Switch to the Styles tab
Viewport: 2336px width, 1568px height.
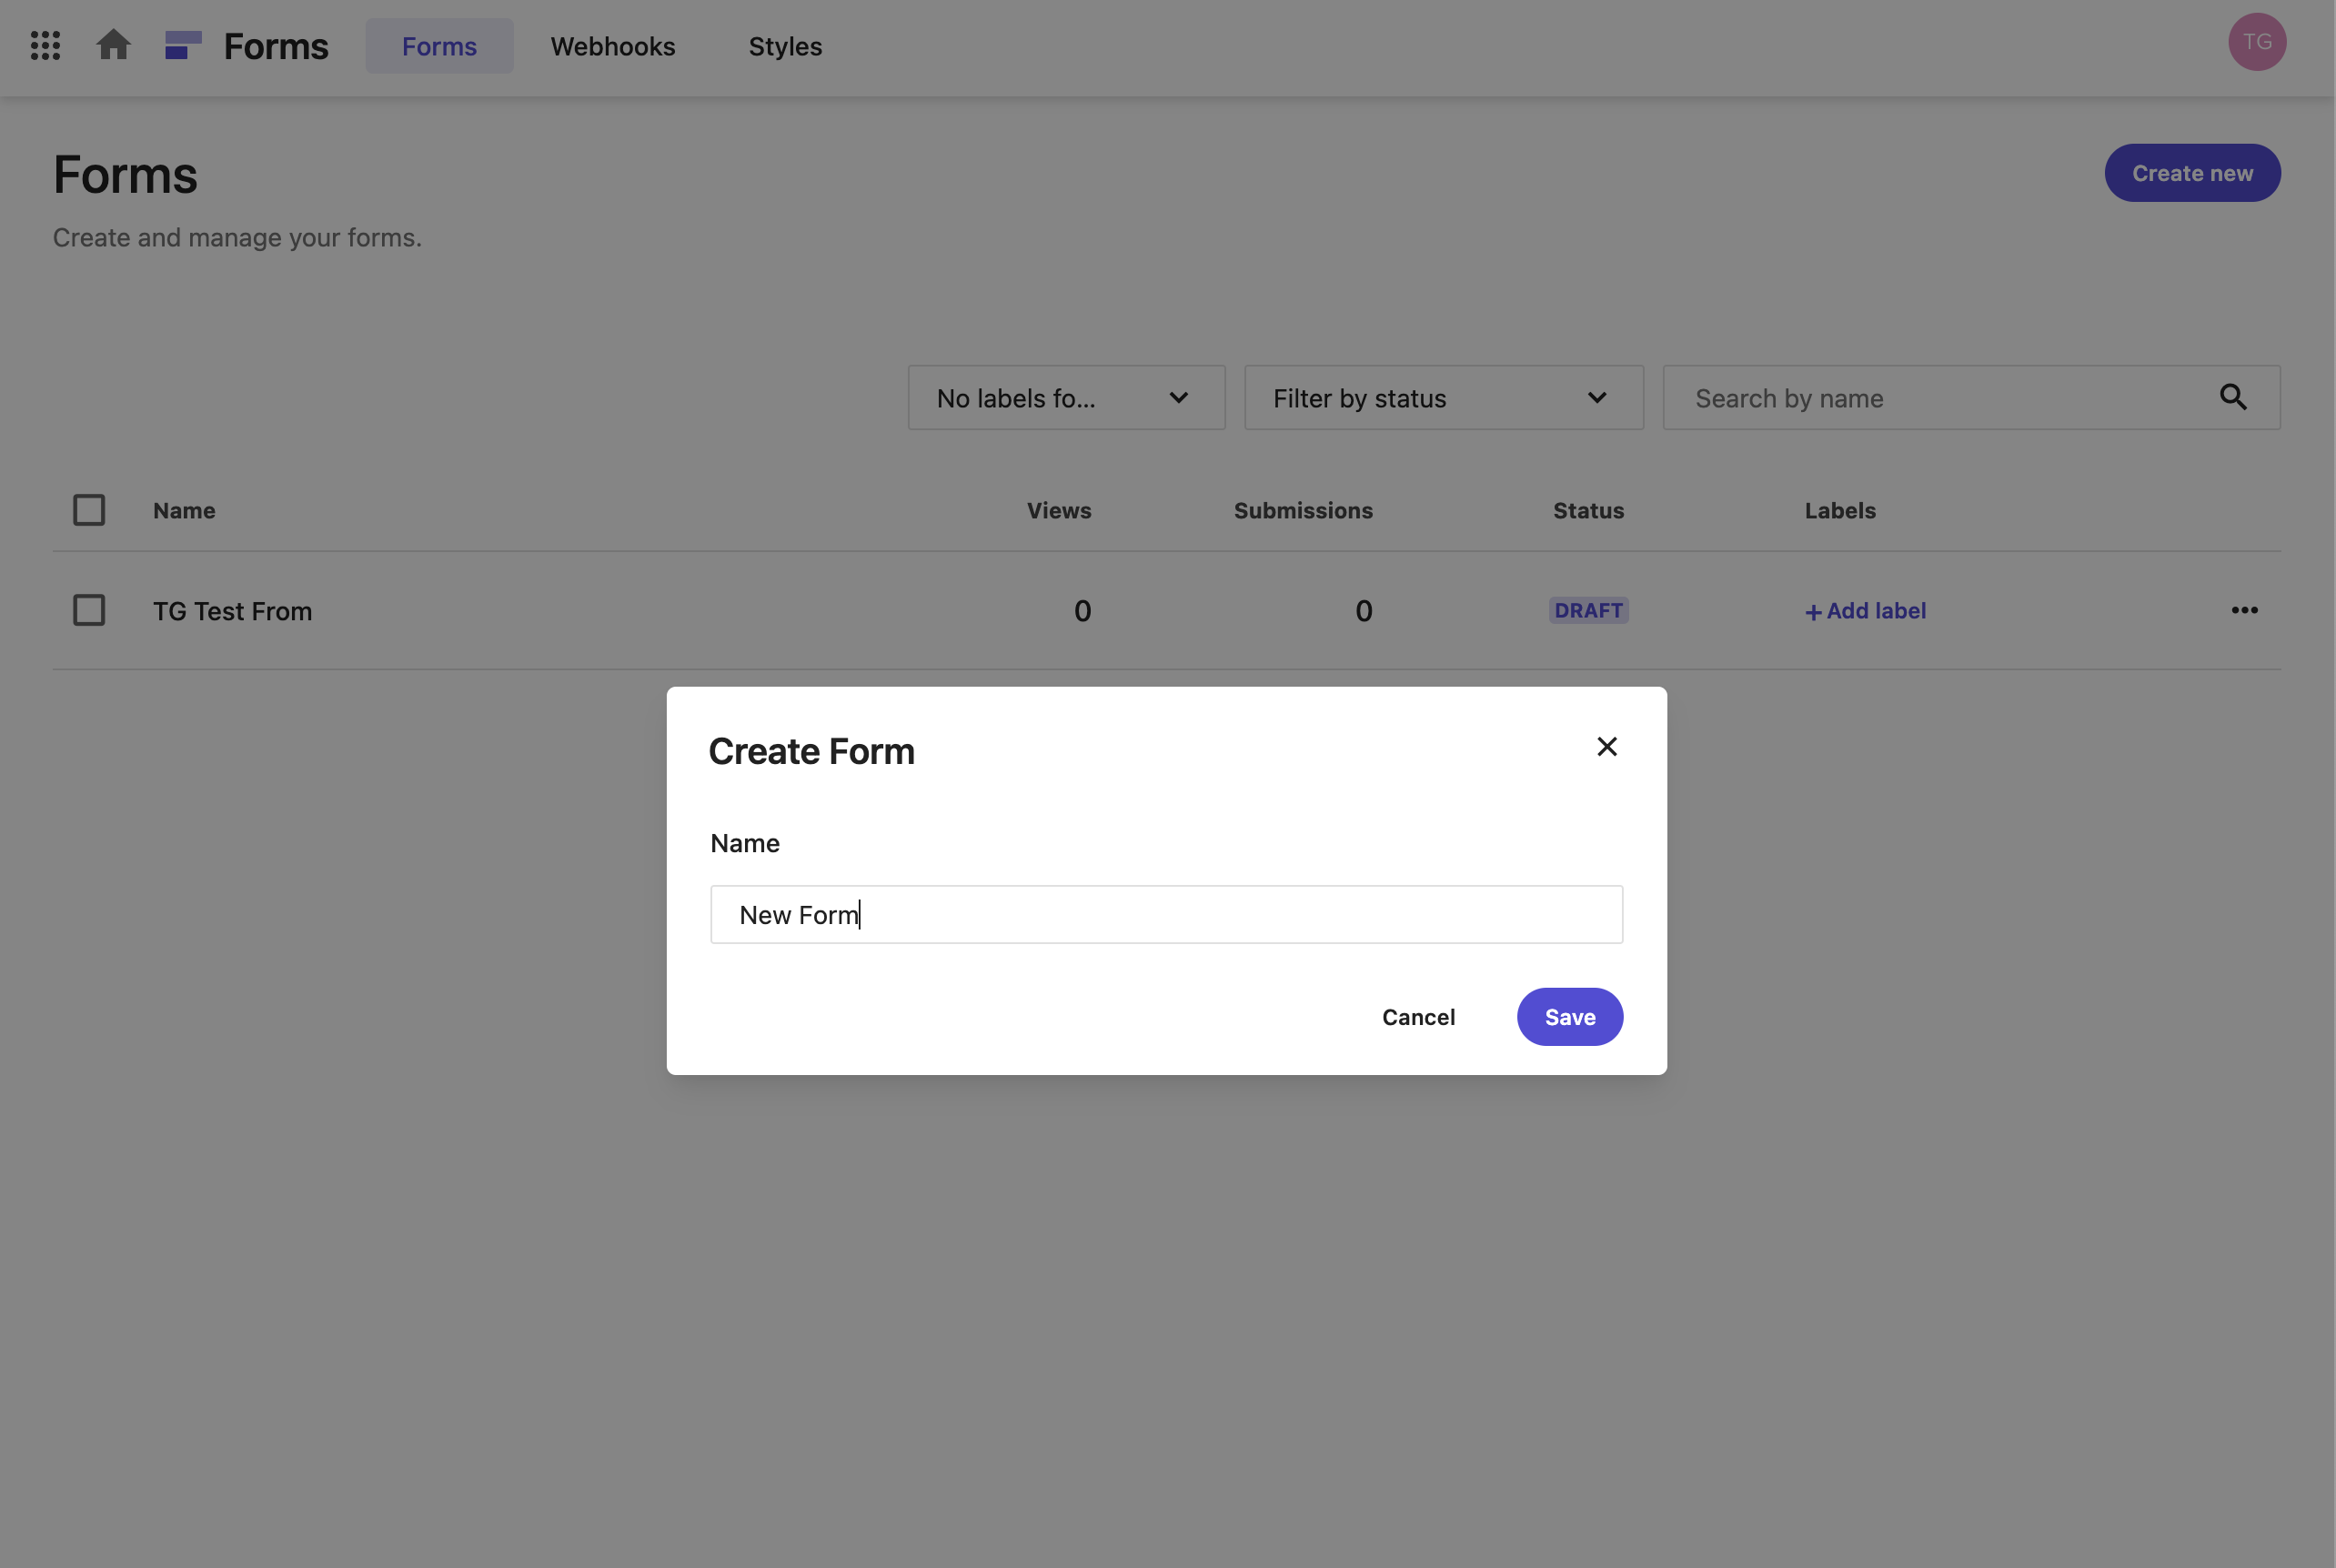click(785, 46)
